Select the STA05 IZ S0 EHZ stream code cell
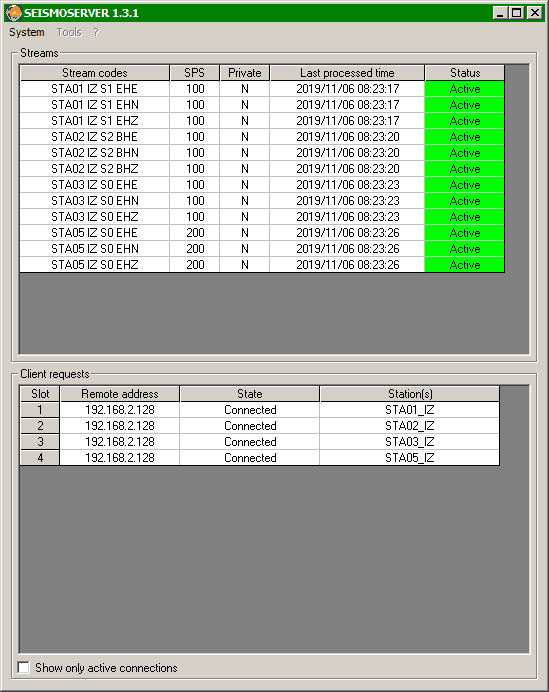 (94, 265)
